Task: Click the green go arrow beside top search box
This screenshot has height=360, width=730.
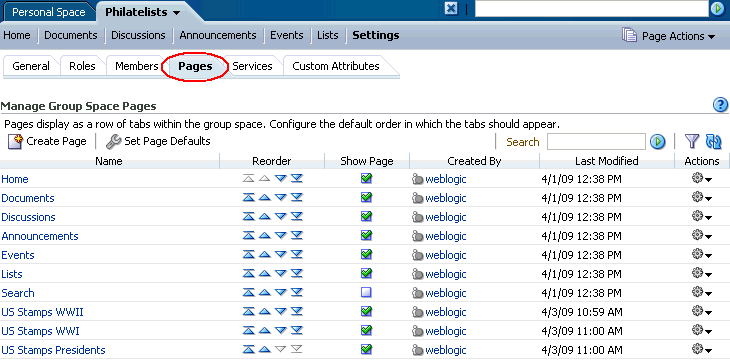Action: [x=717, y=9]
